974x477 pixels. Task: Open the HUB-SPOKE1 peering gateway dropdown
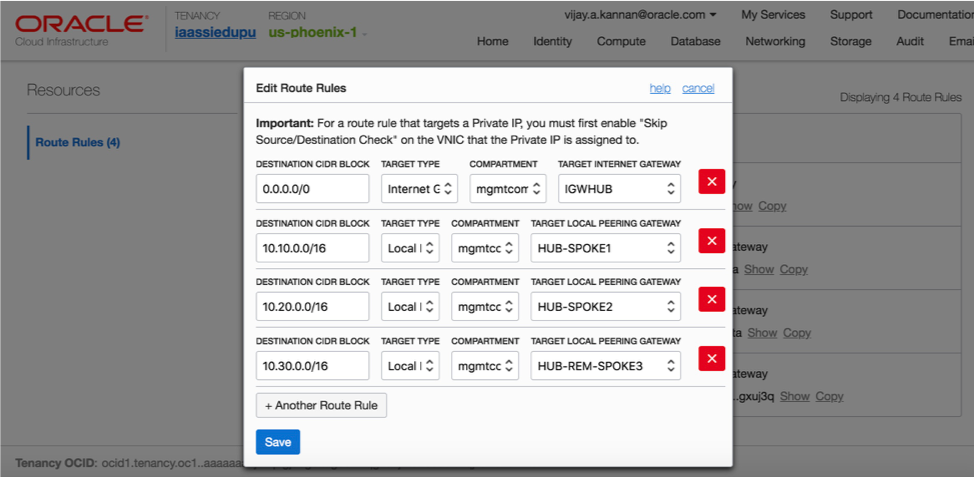coord(606,248)
